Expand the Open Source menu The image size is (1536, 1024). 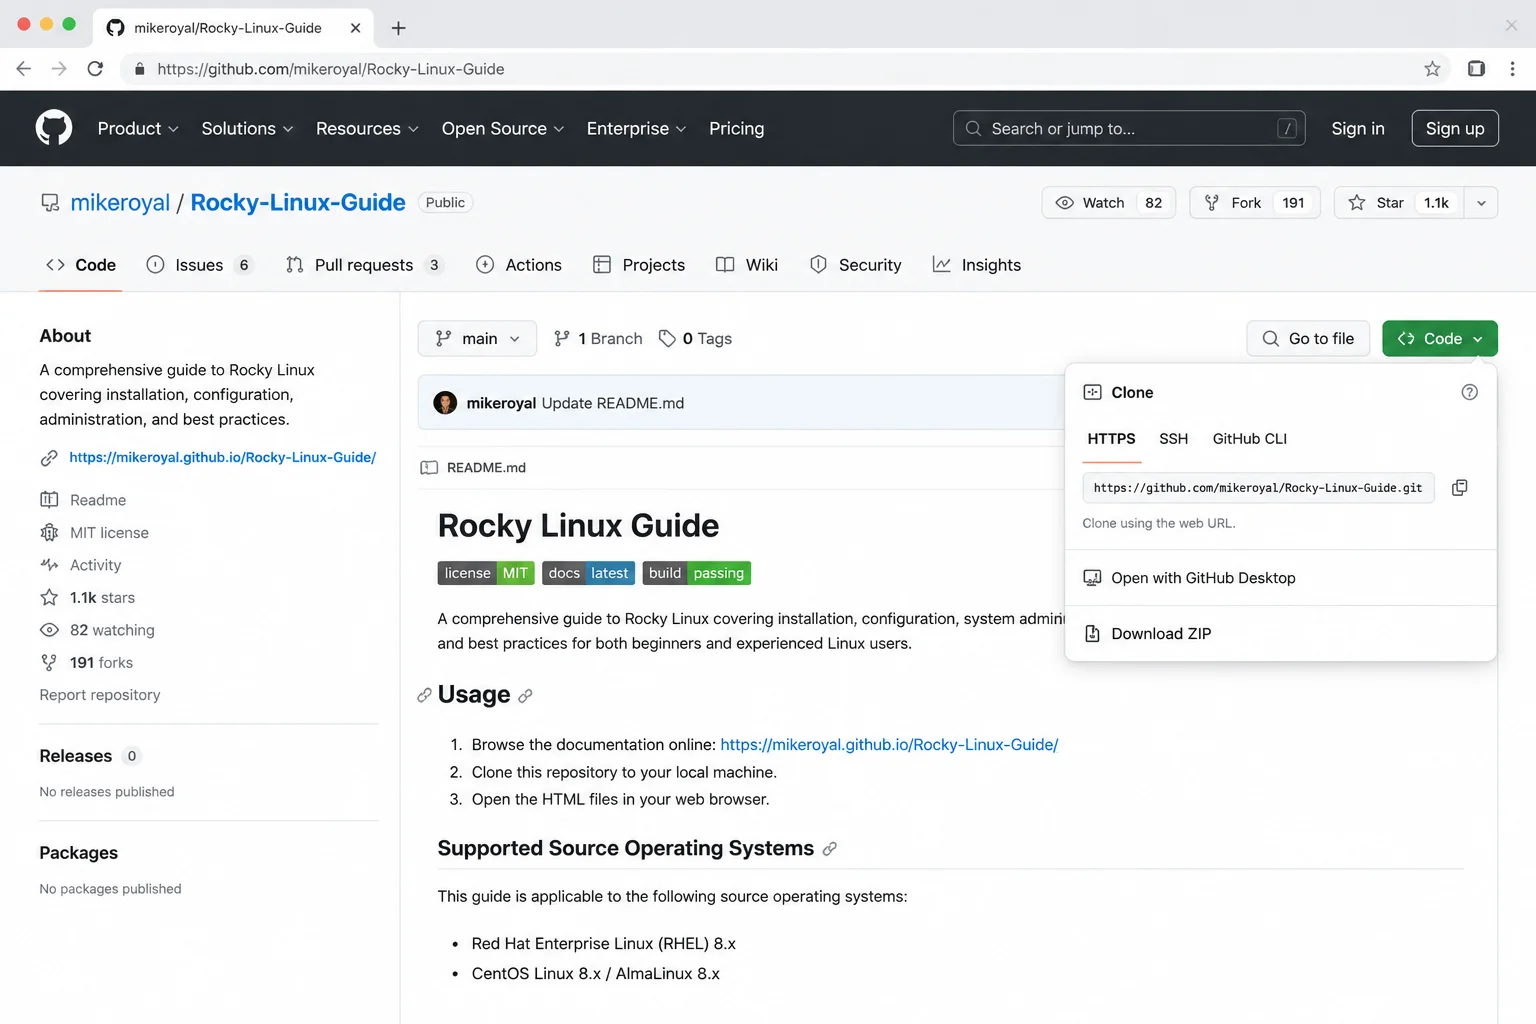[503, 129]
